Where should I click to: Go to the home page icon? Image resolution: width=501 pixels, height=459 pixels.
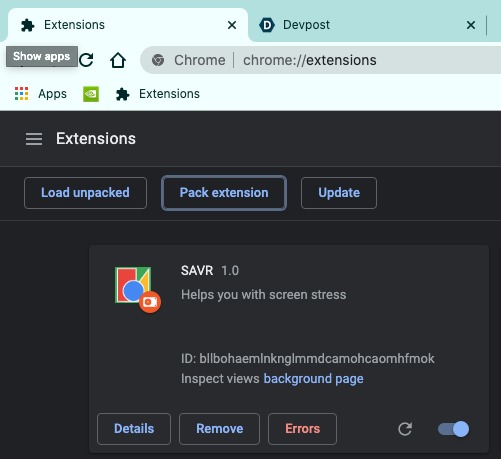coord(118,60)
